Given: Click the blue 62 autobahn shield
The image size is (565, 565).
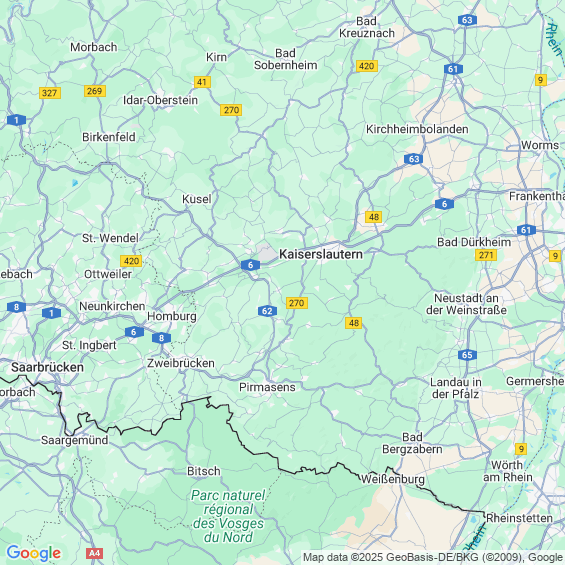Looking at the screenshot, I should click(267, 311).
